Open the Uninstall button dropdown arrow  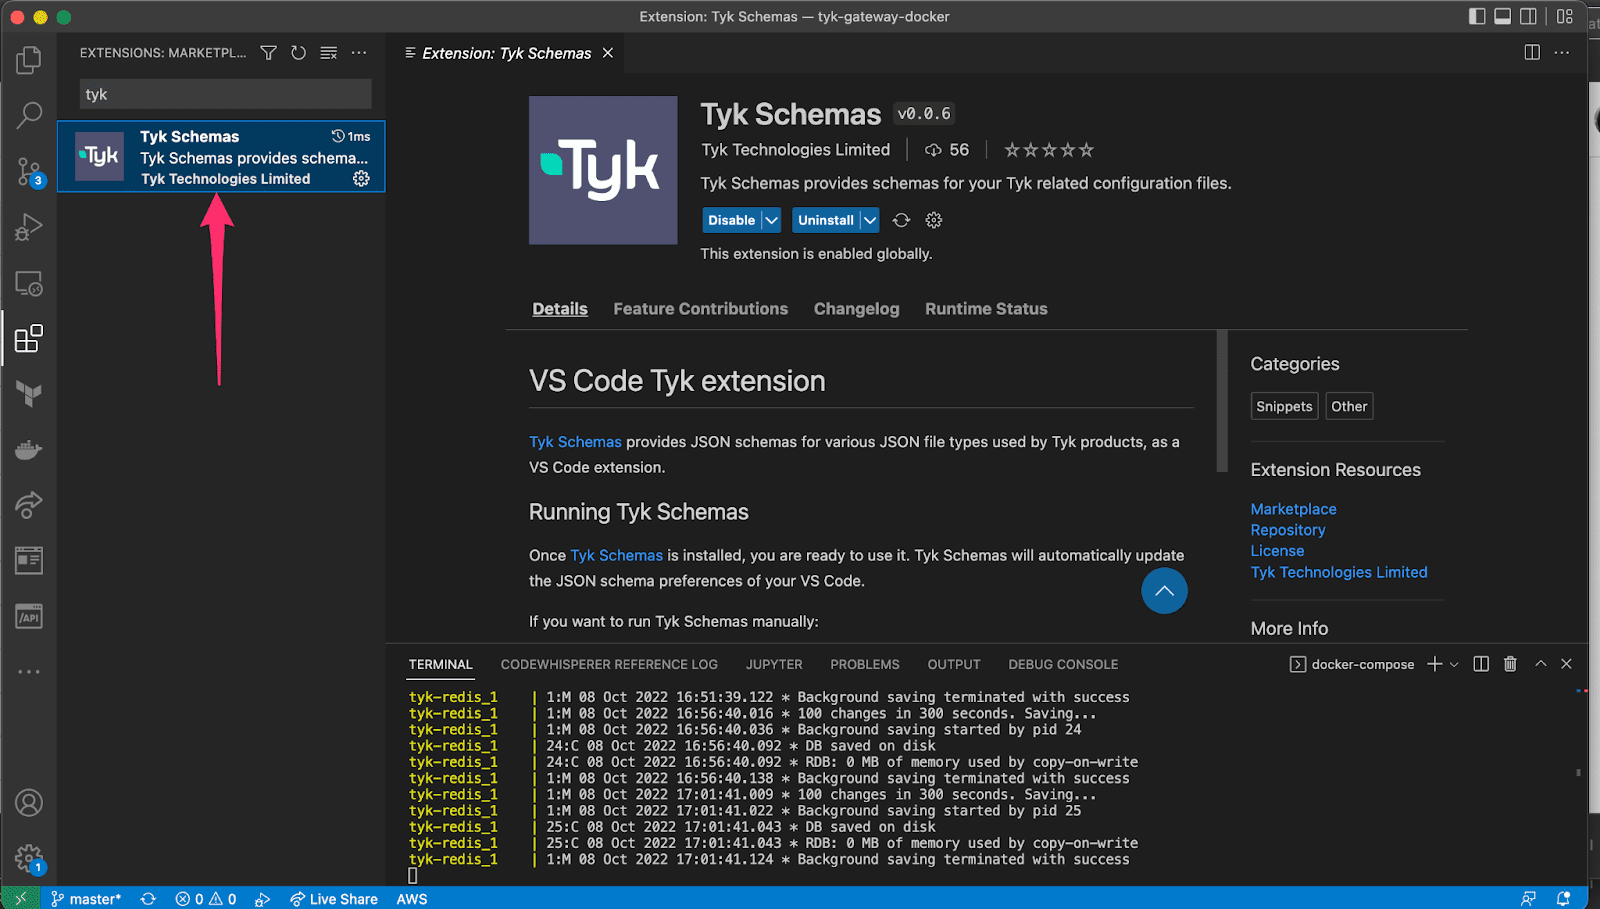click(x=868, y=219)
